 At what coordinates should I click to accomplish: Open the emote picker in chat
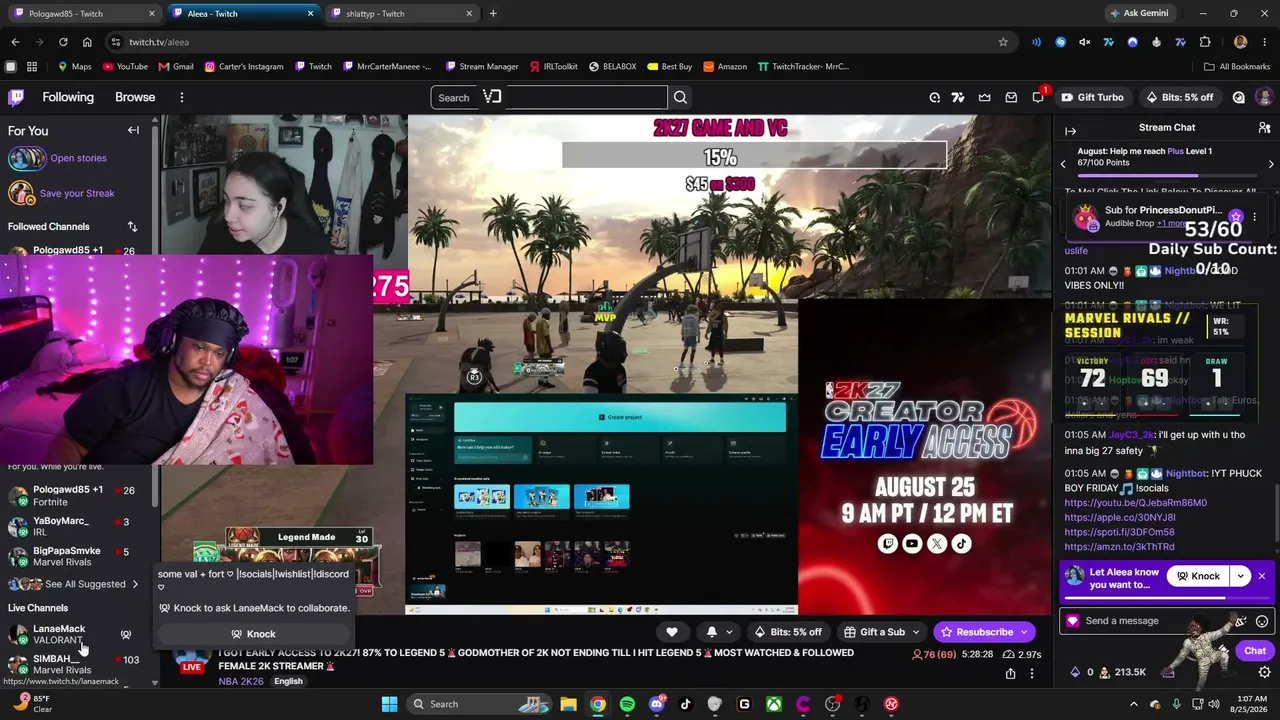pyautogui.click(x=1262, y=621)
